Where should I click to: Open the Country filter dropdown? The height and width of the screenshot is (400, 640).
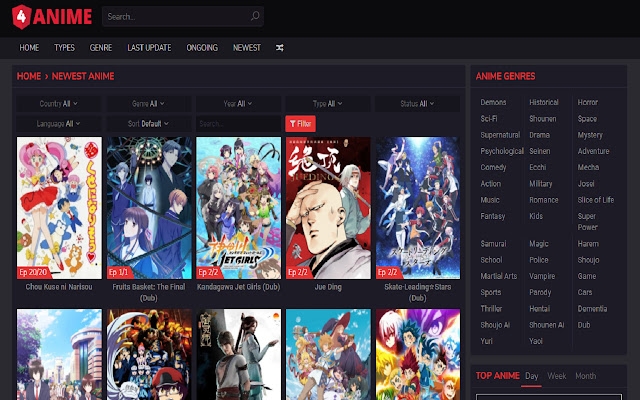pyautogui.click(x=58, y=104)
